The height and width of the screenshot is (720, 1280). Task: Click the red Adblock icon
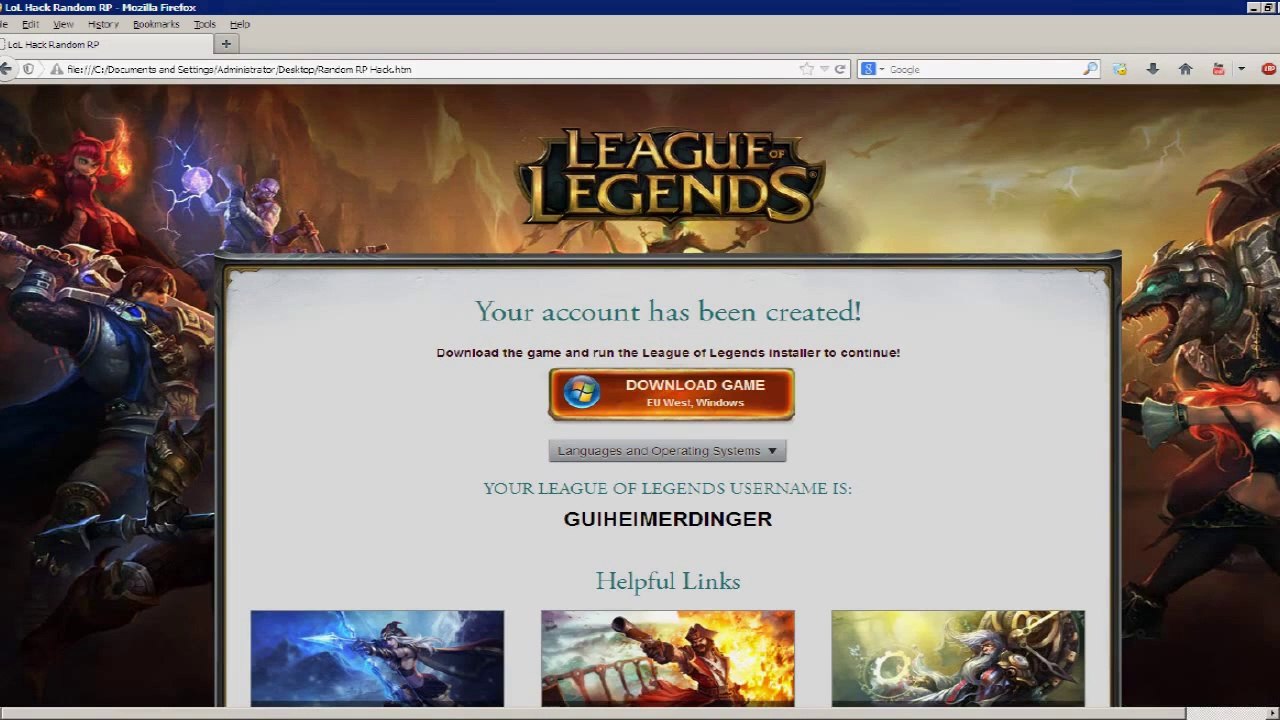pyautogui.click(x=1269, y=69)
